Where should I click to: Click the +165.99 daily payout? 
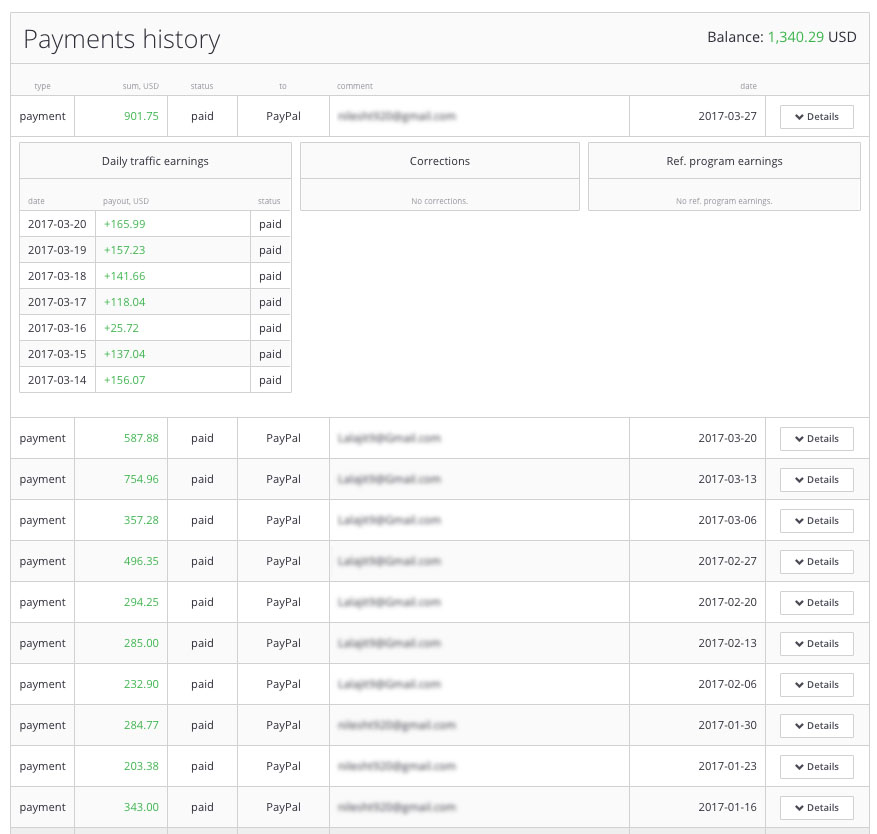[x=124, y=224]
